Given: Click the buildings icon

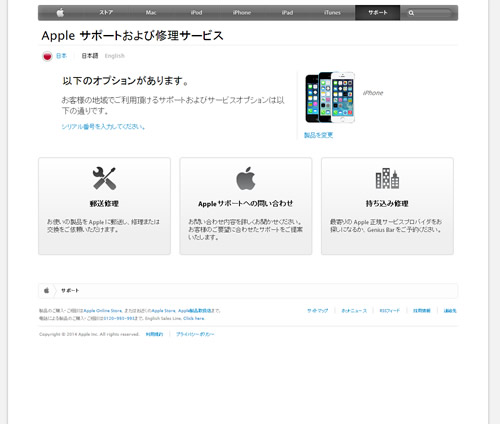Looking at the screenshot, I should point(387,178).
